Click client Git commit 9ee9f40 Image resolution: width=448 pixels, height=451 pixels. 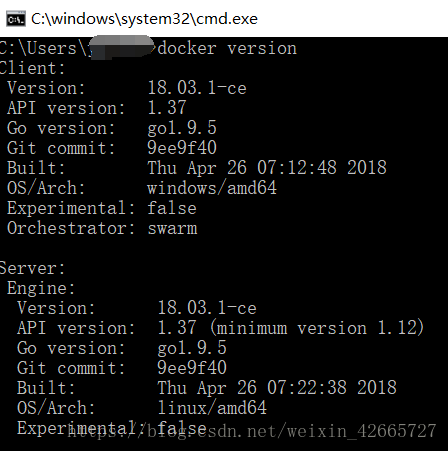tap(182, 148)
